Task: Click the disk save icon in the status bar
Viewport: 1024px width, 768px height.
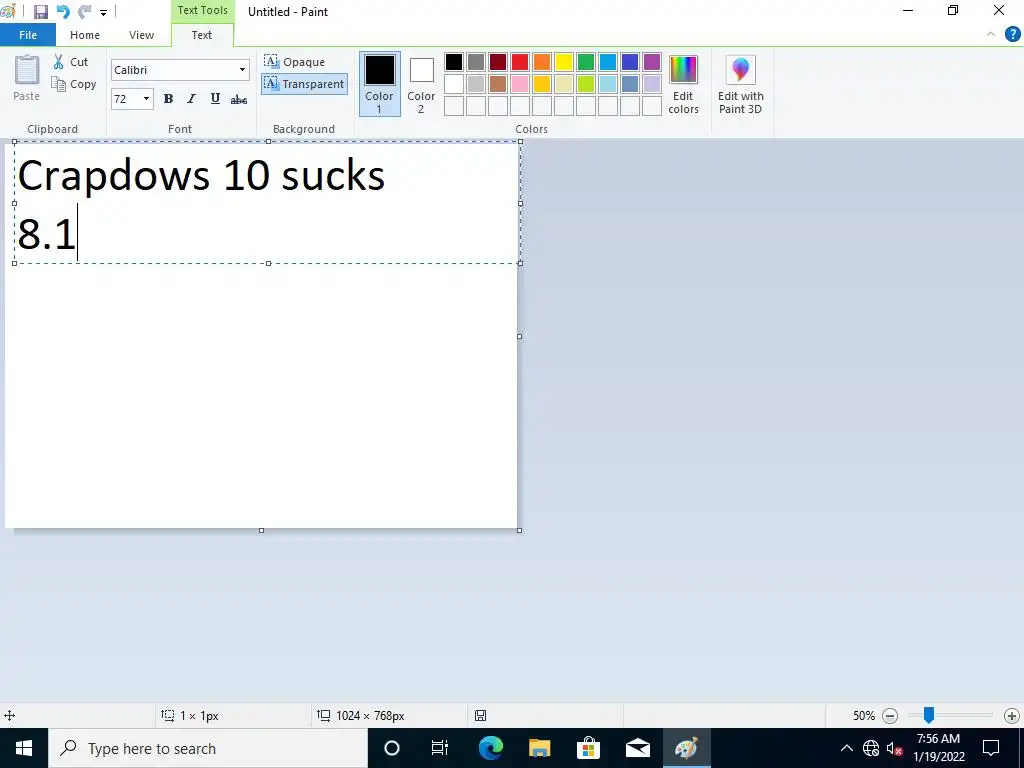Action: coord(480,716)
